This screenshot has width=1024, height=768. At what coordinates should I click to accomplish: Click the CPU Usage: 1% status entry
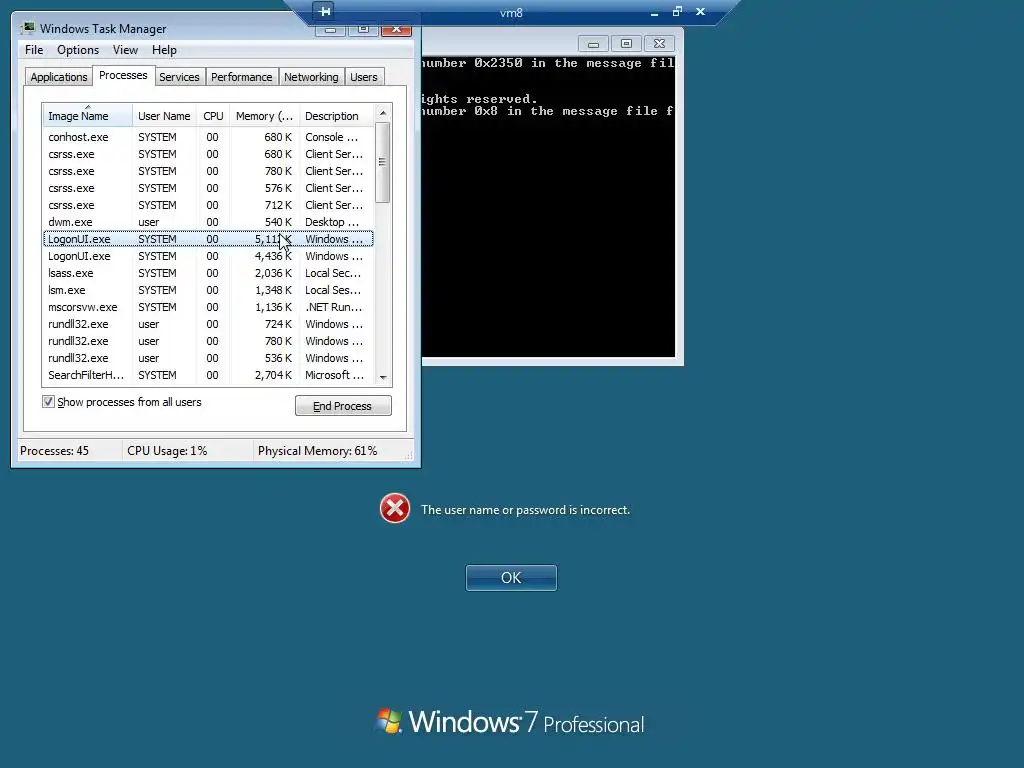point(167,451)
